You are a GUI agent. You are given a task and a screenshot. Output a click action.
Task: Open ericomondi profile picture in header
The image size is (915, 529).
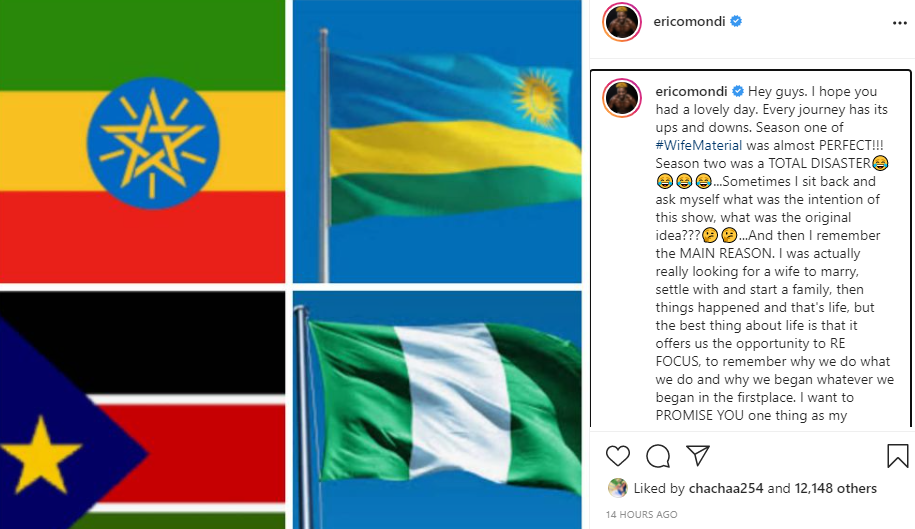tap(621, 22)
